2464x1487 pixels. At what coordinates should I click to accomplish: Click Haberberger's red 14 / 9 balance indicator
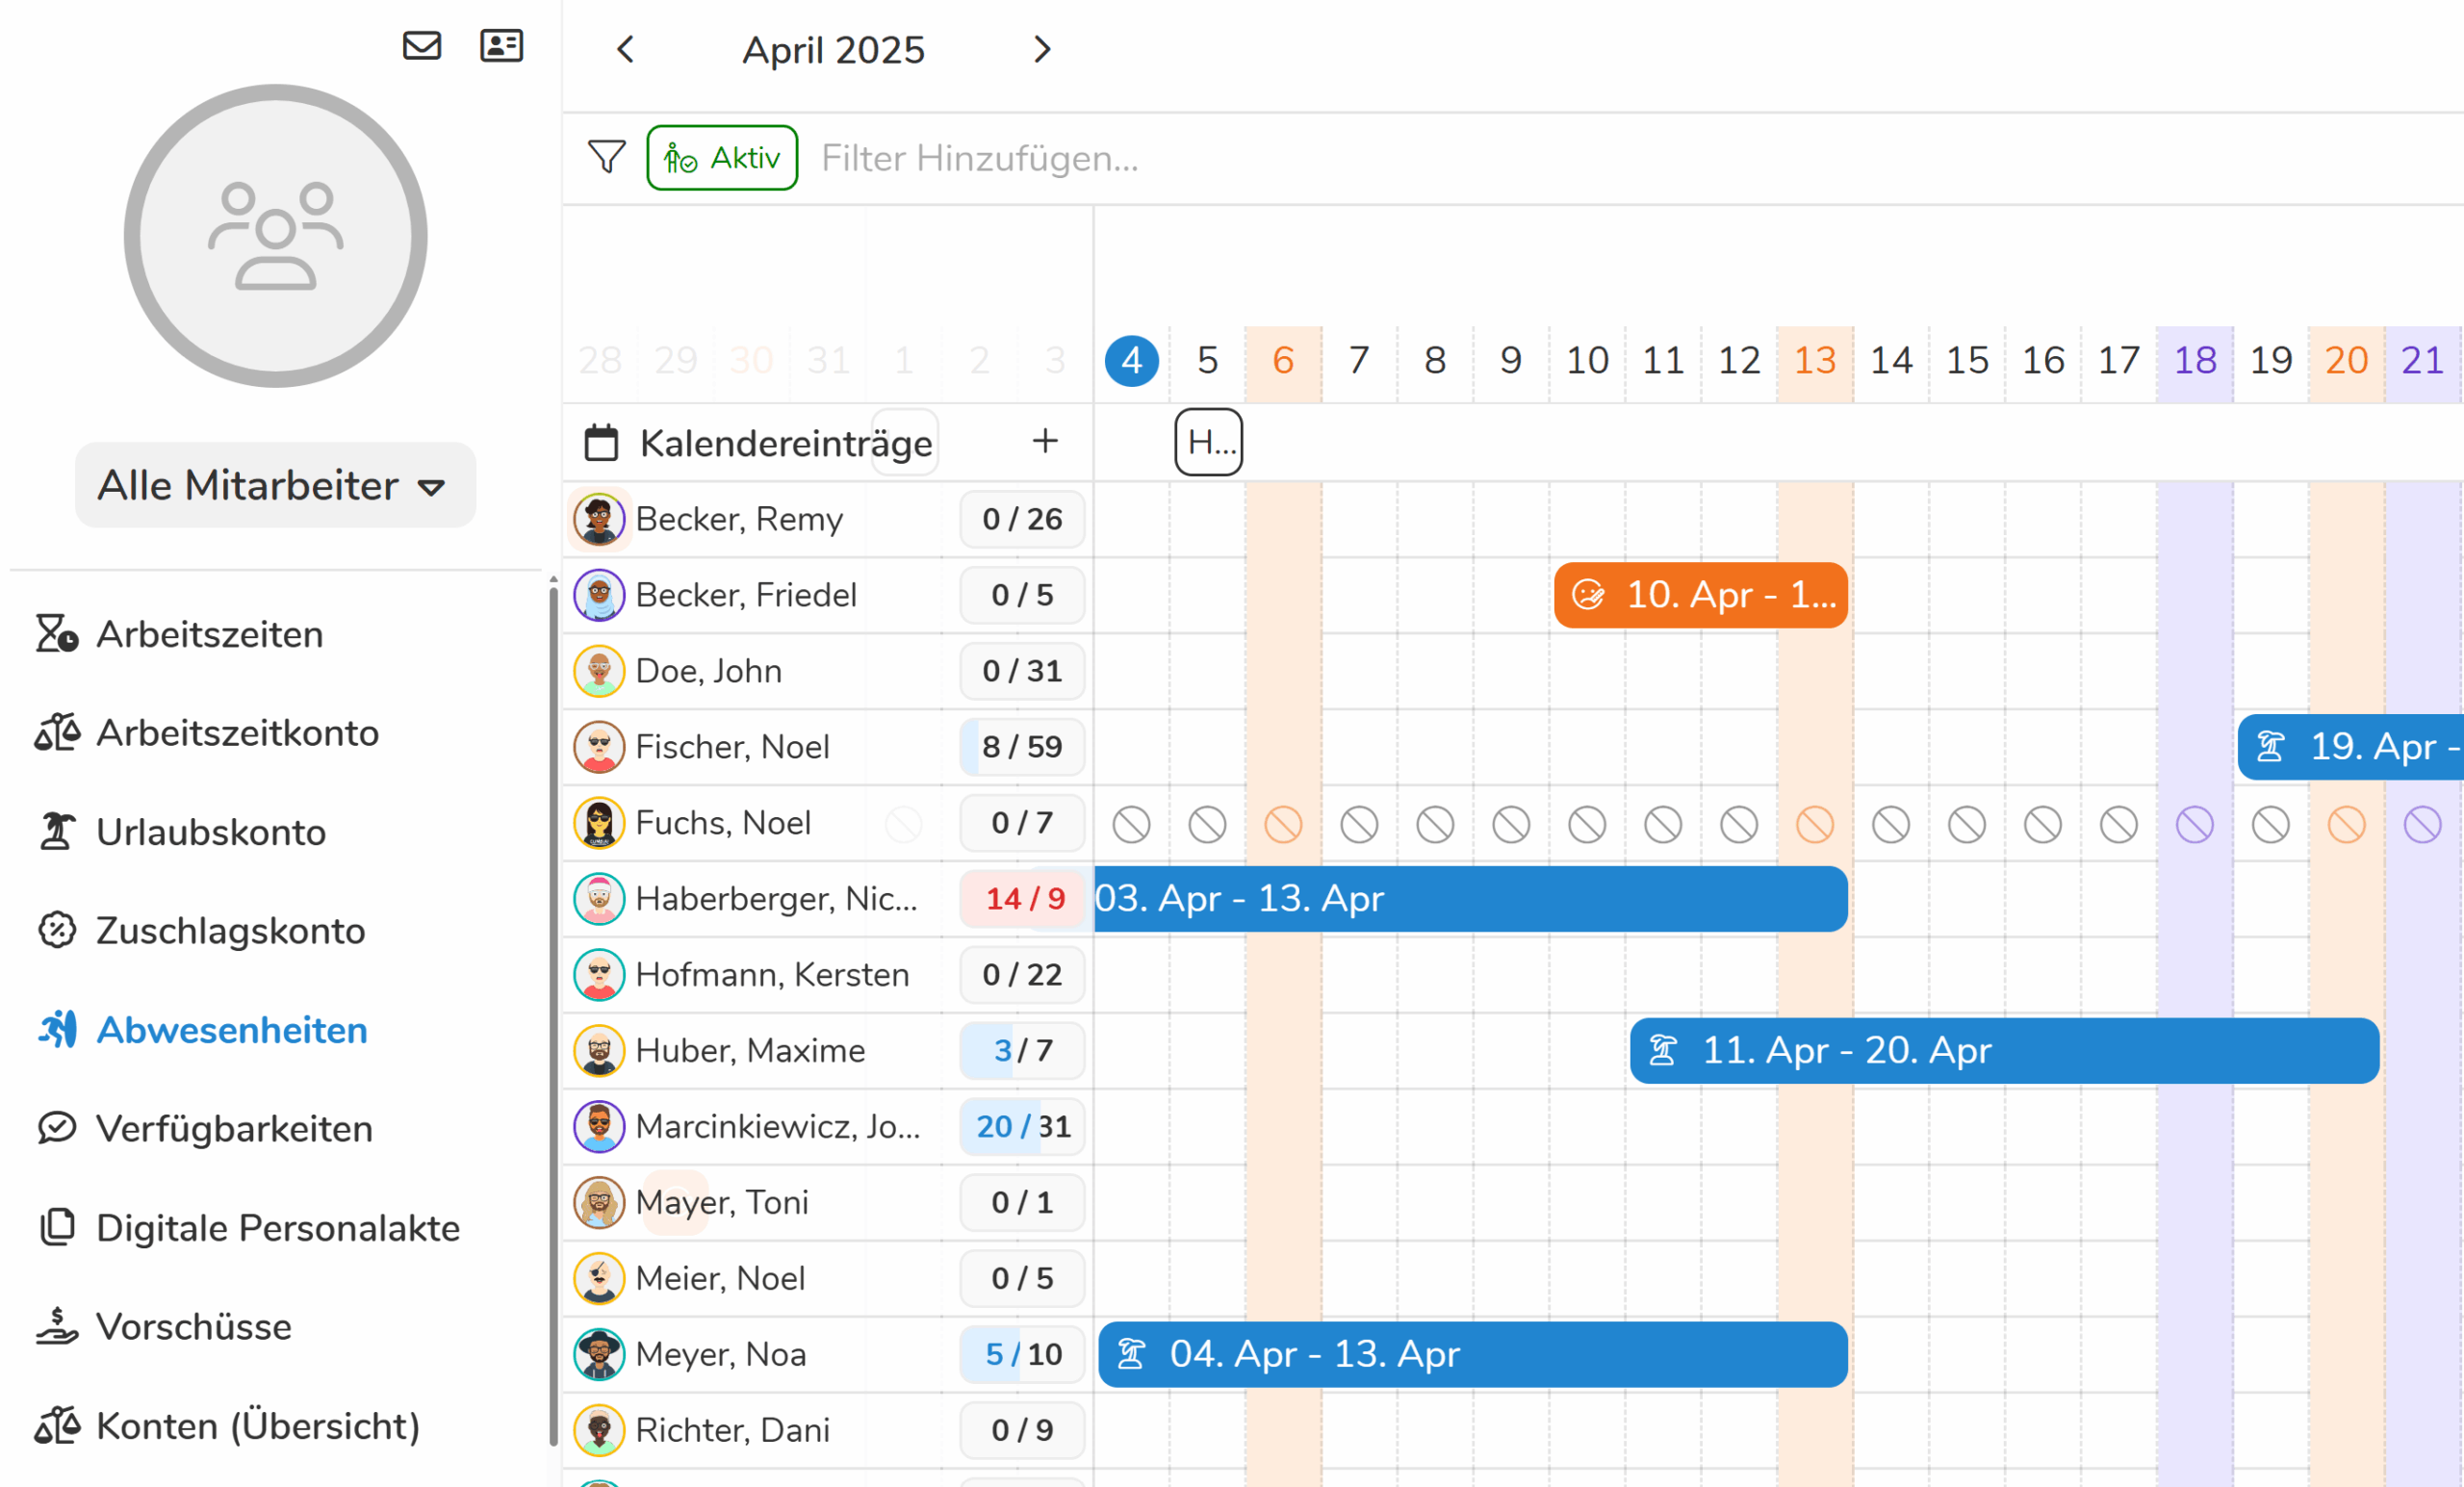coord(1023,899)
